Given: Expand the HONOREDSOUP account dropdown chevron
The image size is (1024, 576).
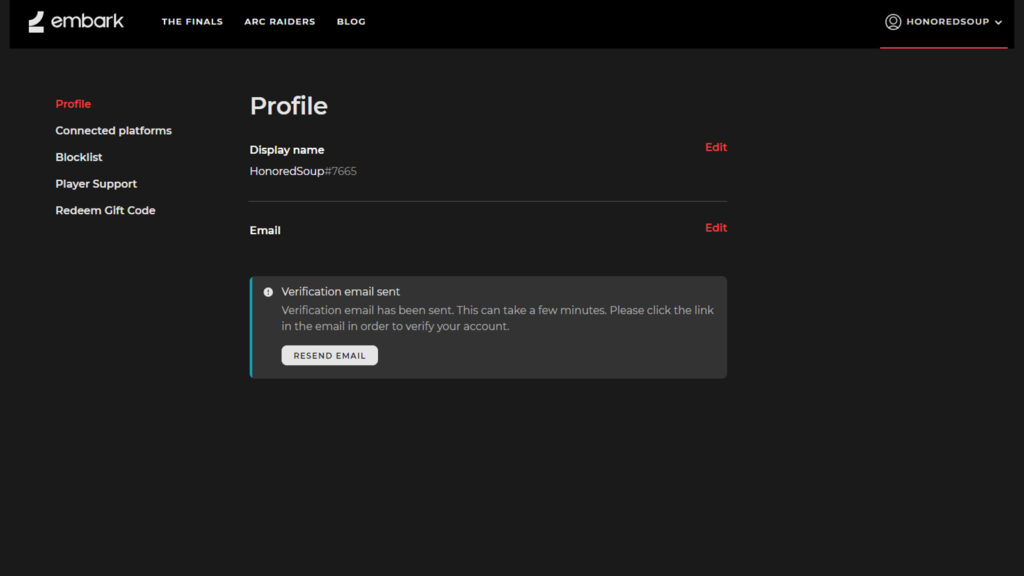Looking at the screenshot, I should [x=998, y=22].
